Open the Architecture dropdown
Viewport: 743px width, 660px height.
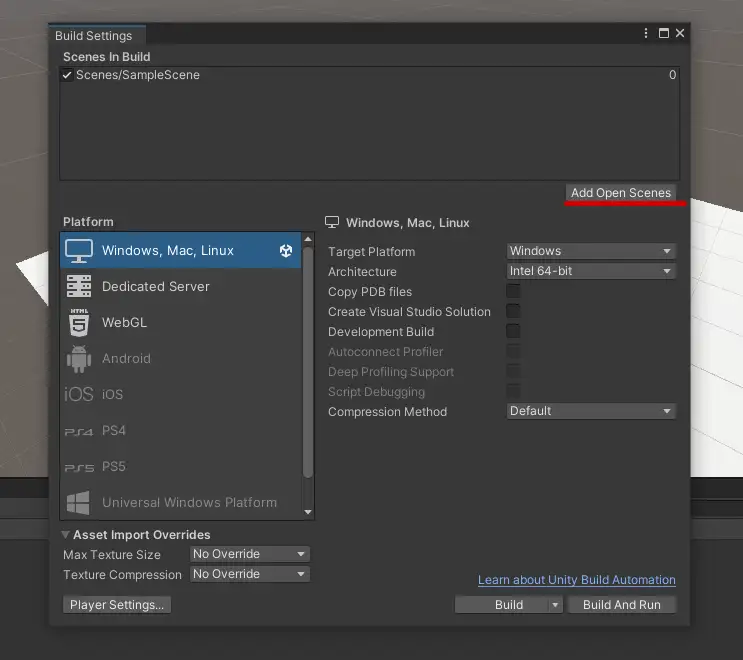(x=591, y=271)
